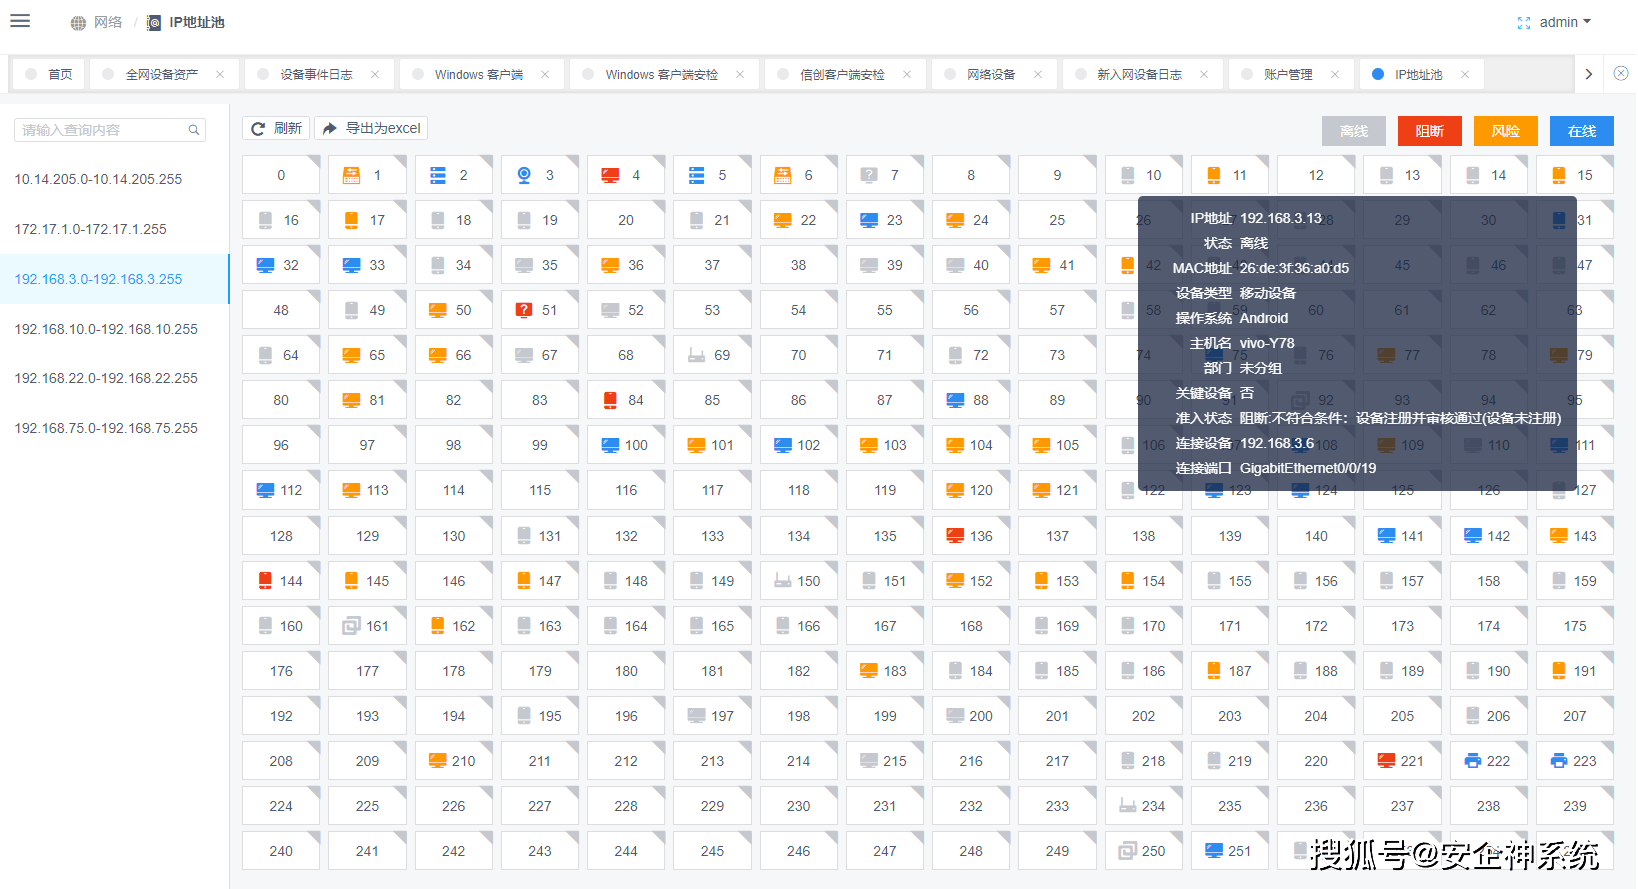Close the 设备事件日志 tab
This screenshot has width=1638, height=889.
click(x=375, y=74)
